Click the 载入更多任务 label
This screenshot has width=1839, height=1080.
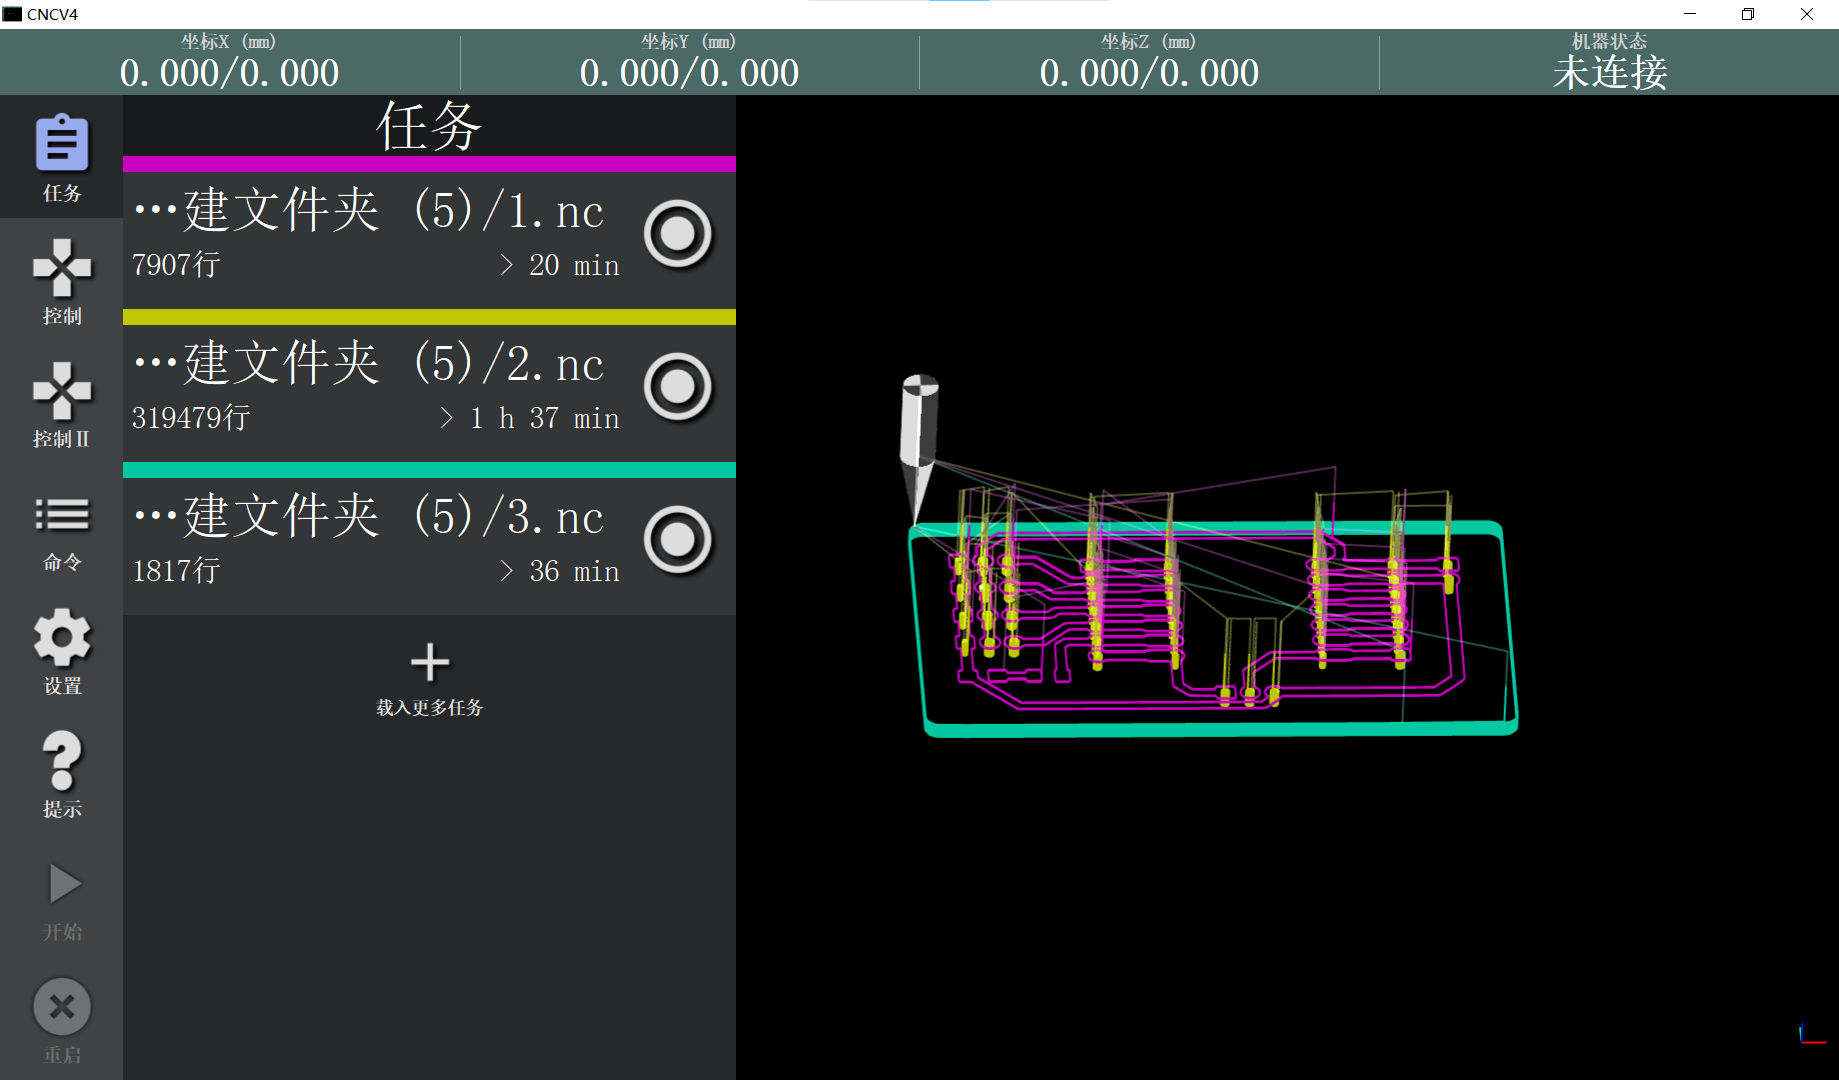coord(430,708)
